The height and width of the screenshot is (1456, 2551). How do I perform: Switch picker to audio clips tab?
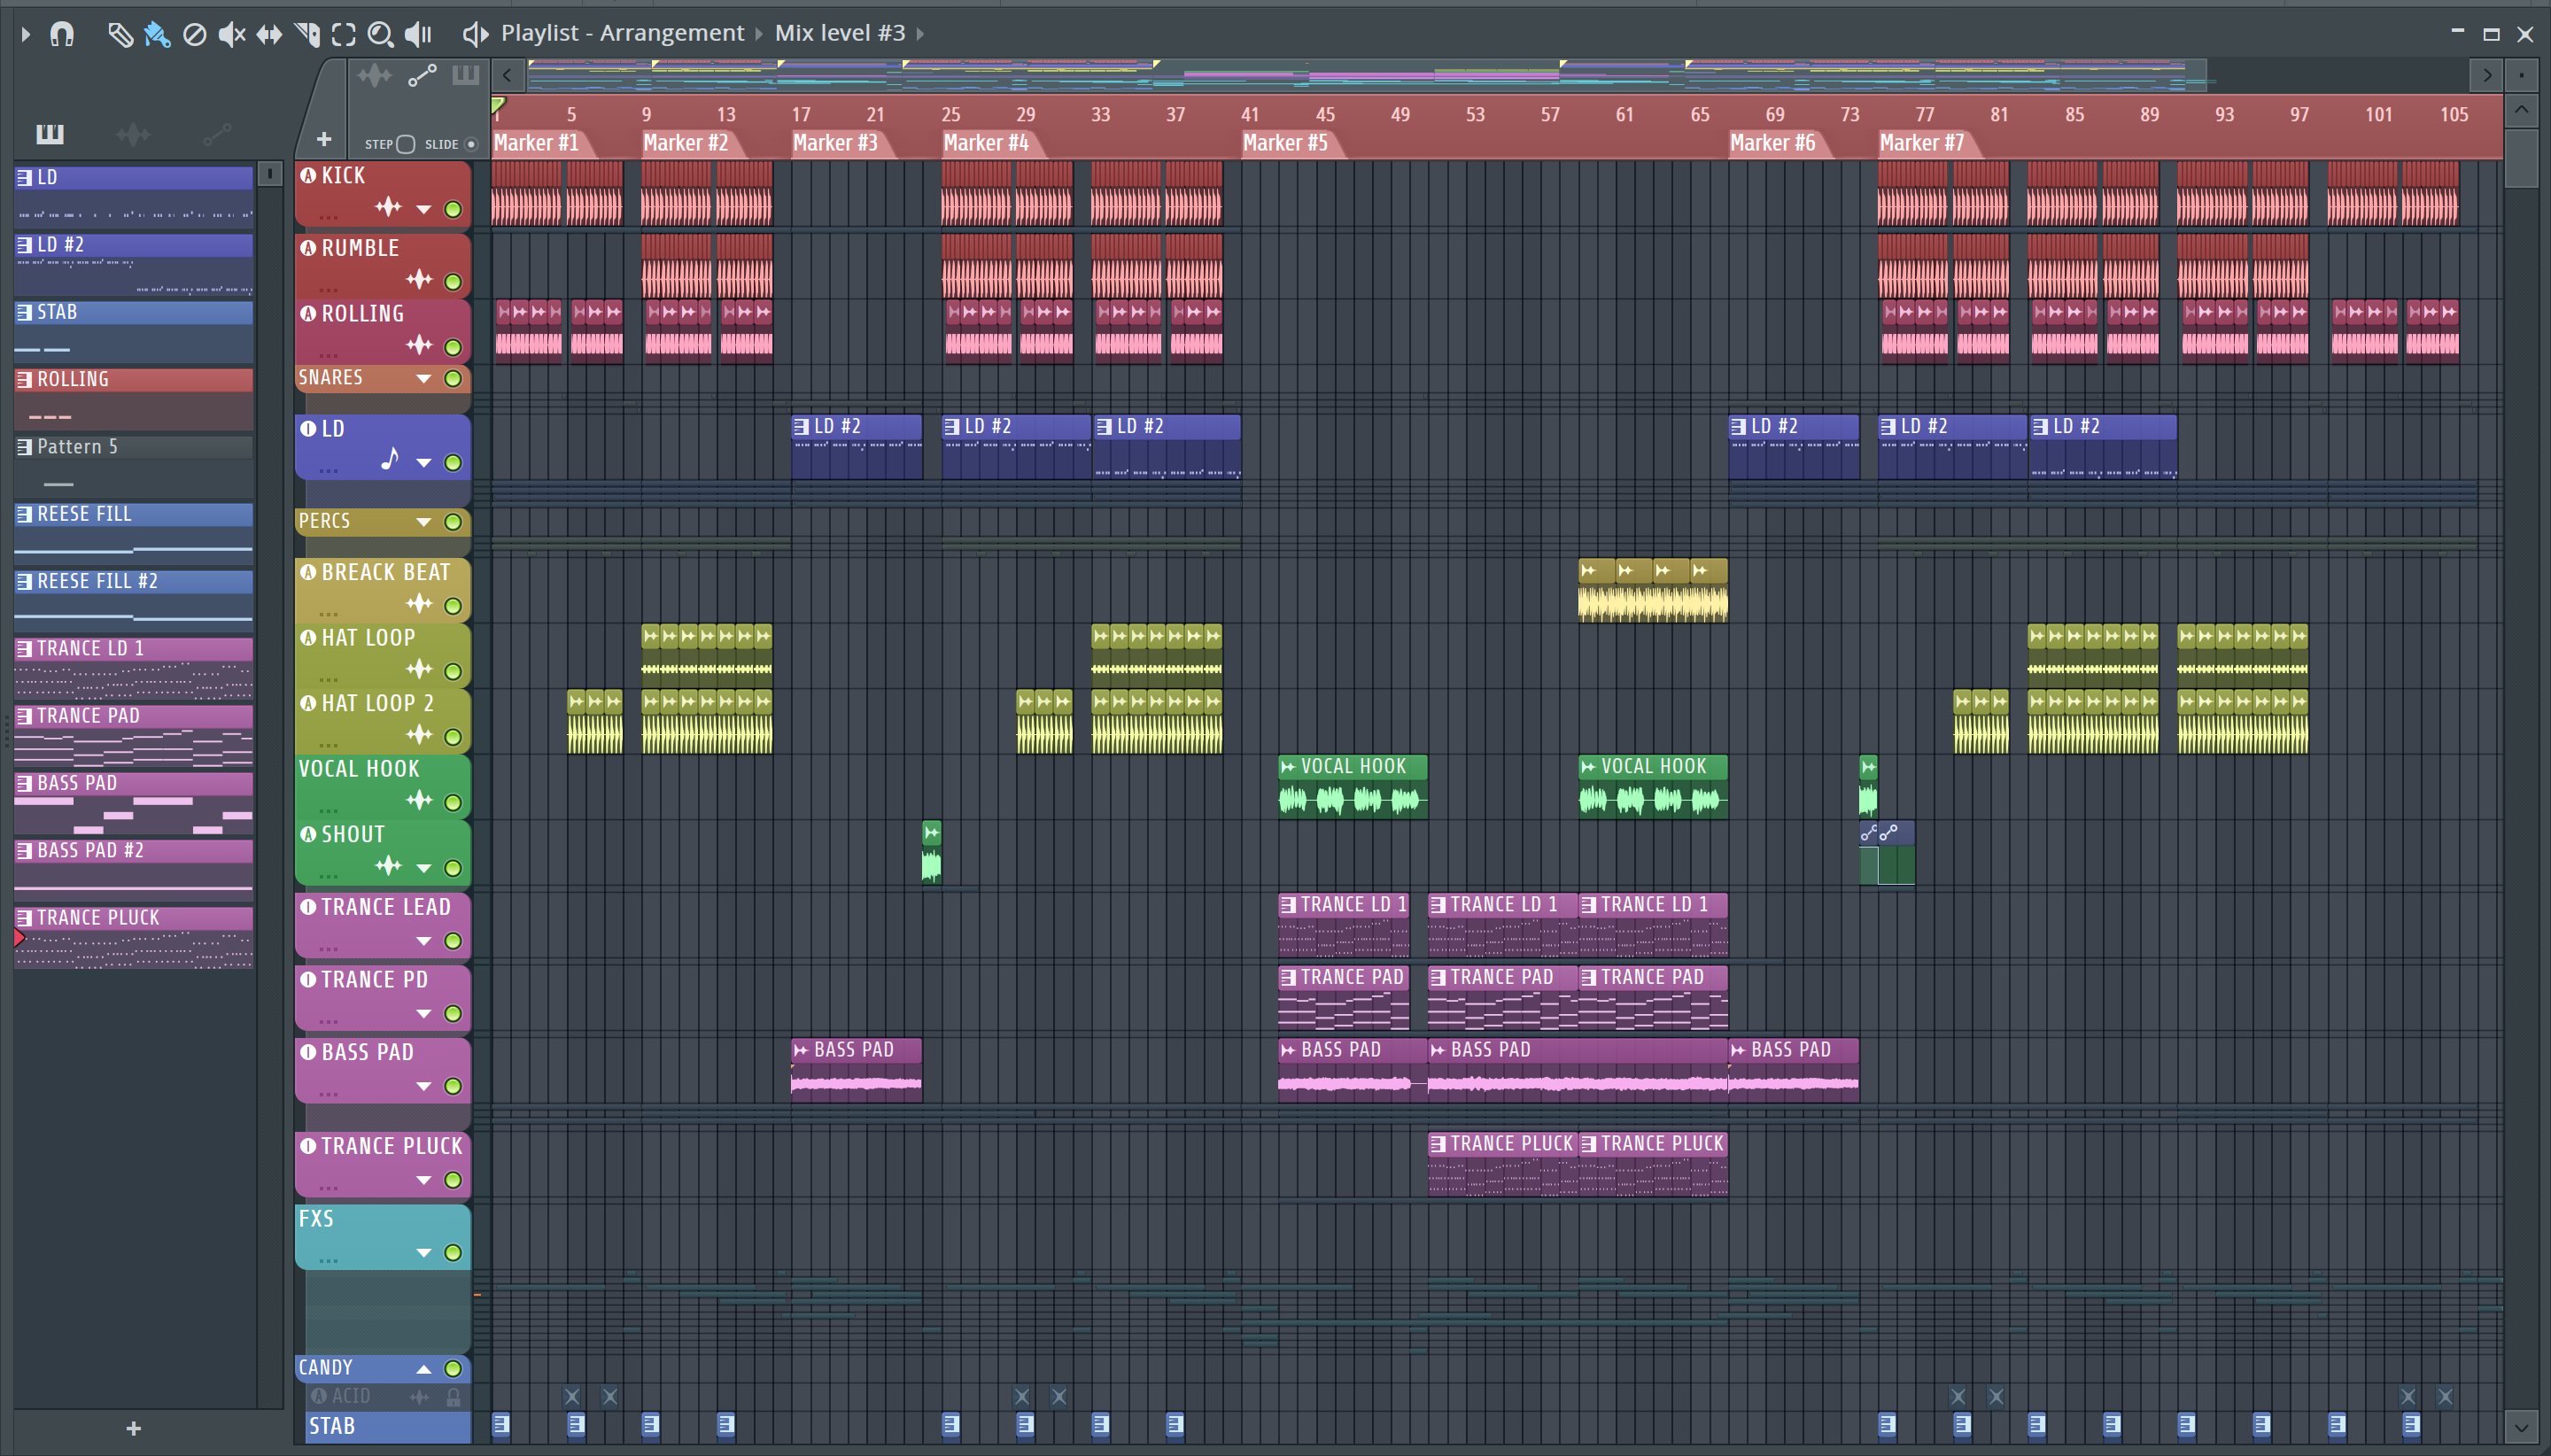[133, 134]
